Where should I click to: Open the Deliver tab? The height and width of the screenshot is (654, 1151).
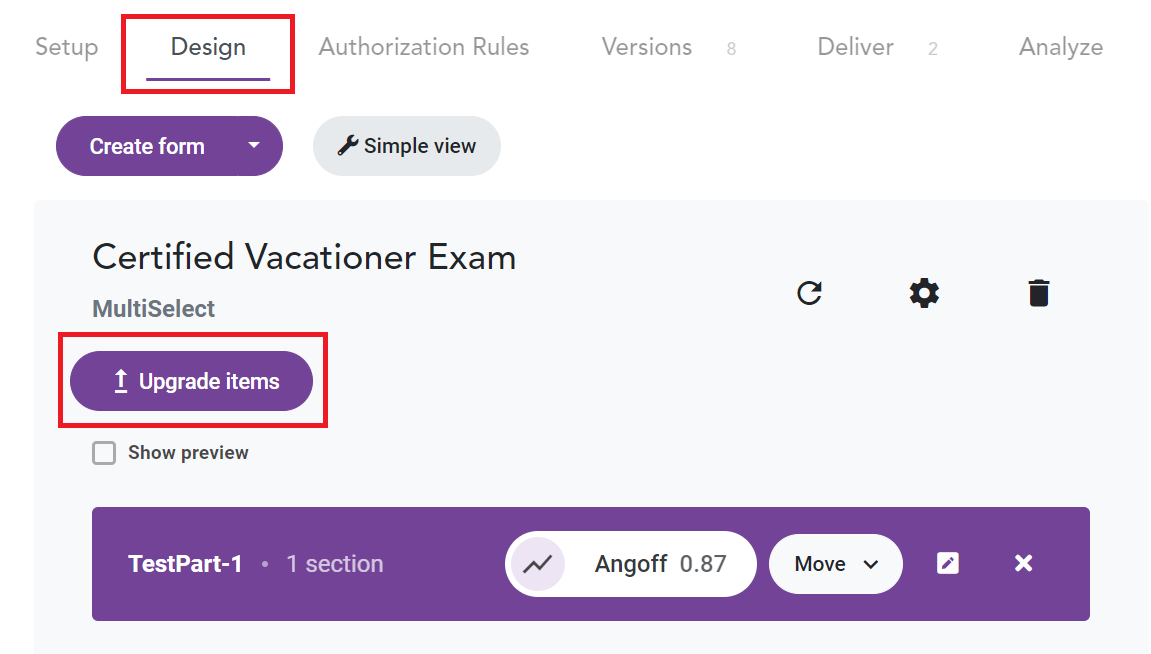point(855,47)
